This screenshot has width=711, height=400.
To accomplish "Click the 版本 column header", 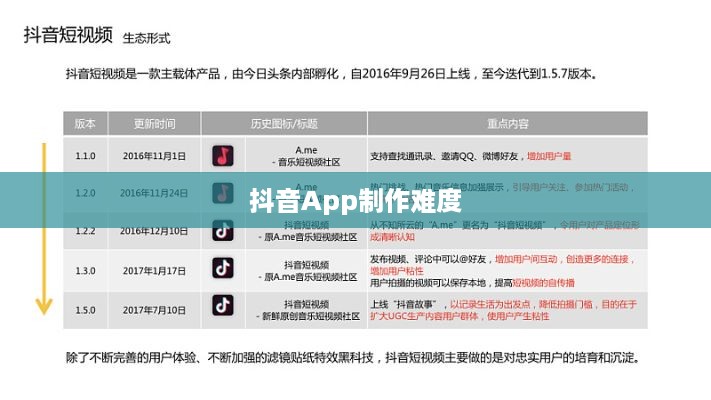I will click(85, 124).
